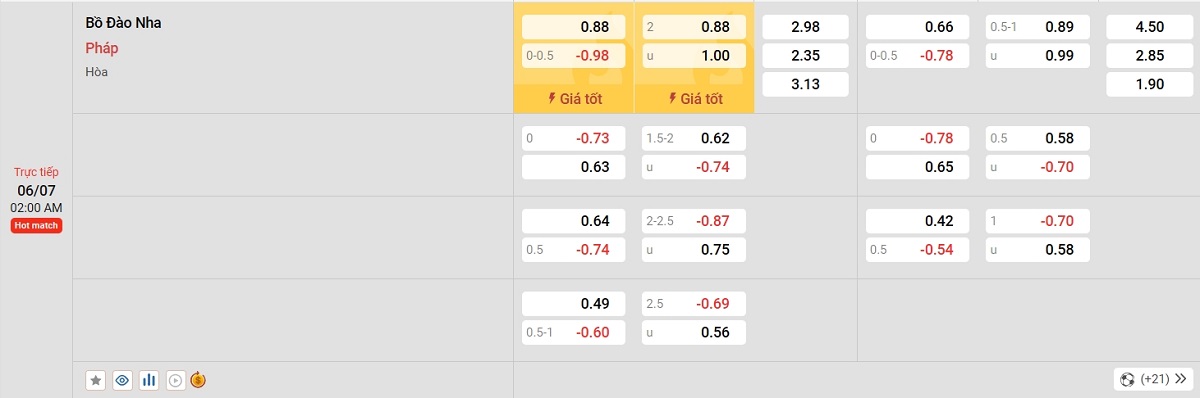The width and height of the screenshot is (1200, 398).
Task: Click the orange dollar coin icon
Action: click(198, 380)
